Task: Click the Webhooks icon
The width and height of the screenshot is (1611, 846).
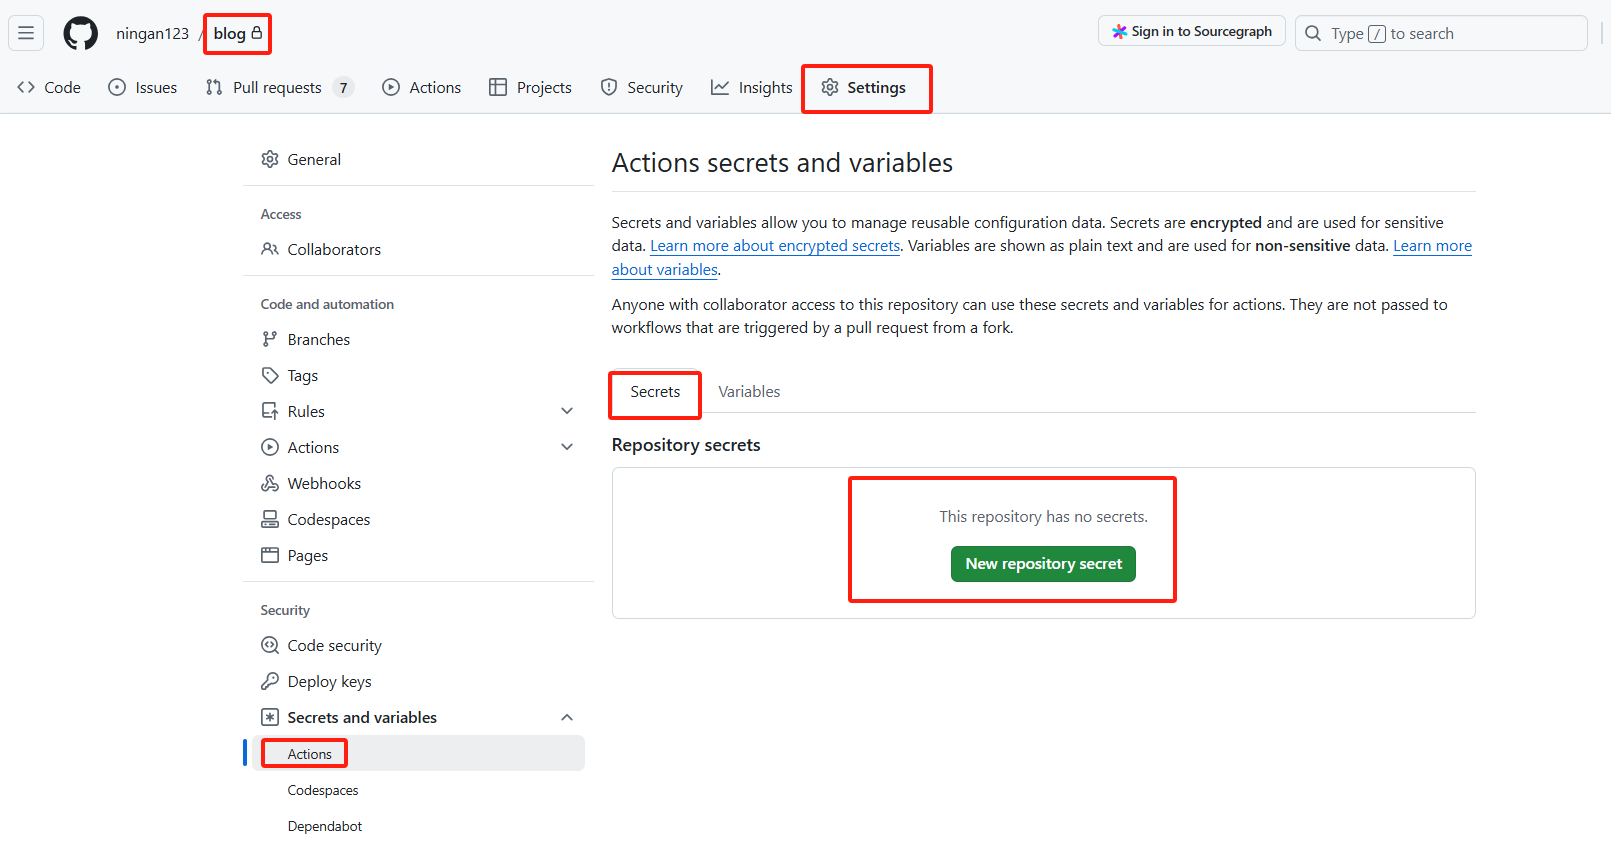Action: 270,483
